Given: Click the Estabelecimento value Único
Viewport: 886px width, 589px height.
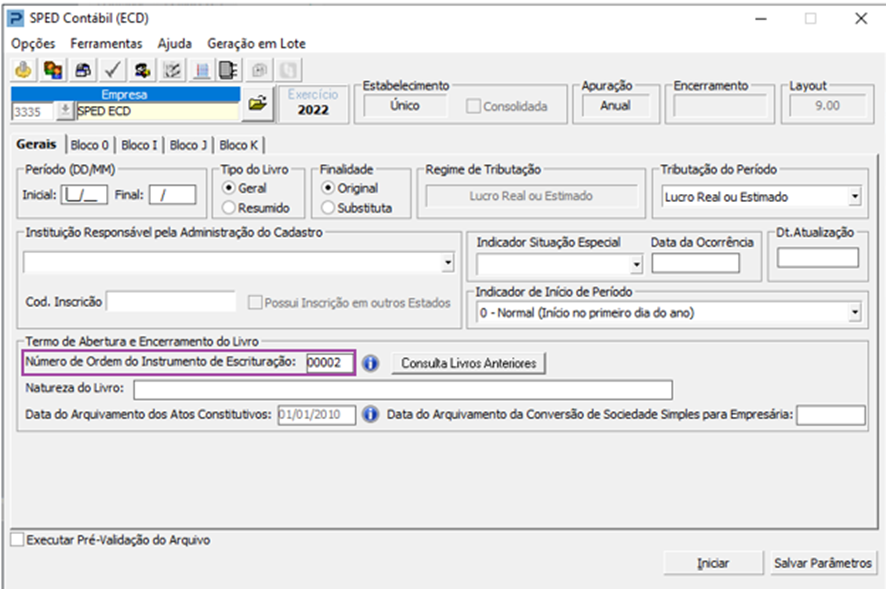Looking at the screenshot, I should (405, 106).
